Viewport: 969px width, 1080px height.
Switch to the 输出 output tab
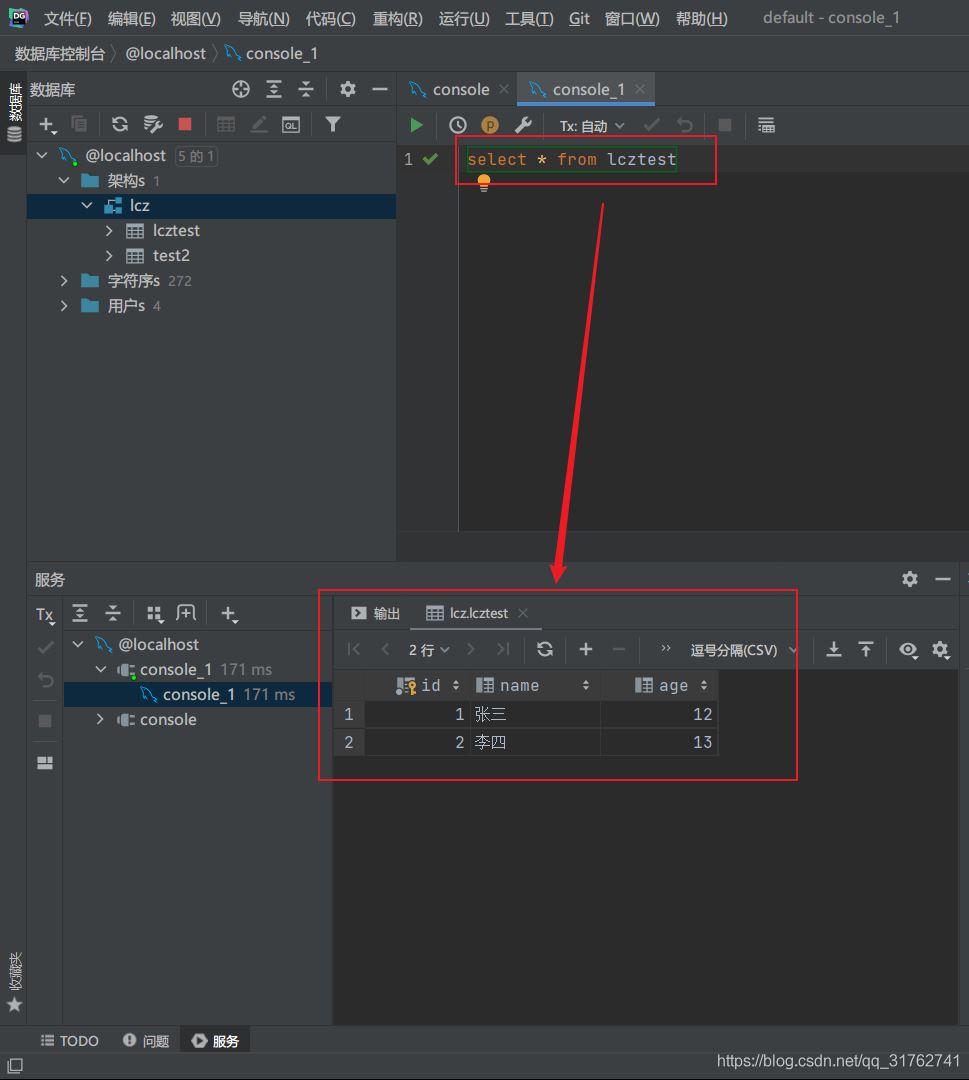click(x=376, y=613)
